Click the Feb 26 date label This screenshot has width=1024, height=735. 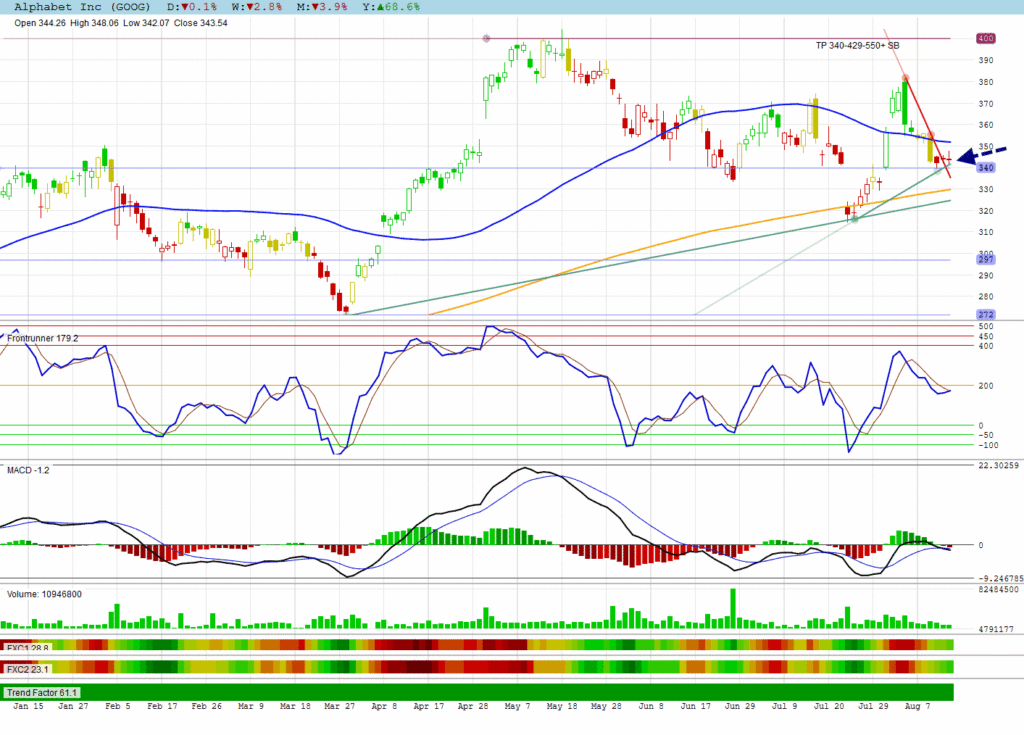coord(206,706)
